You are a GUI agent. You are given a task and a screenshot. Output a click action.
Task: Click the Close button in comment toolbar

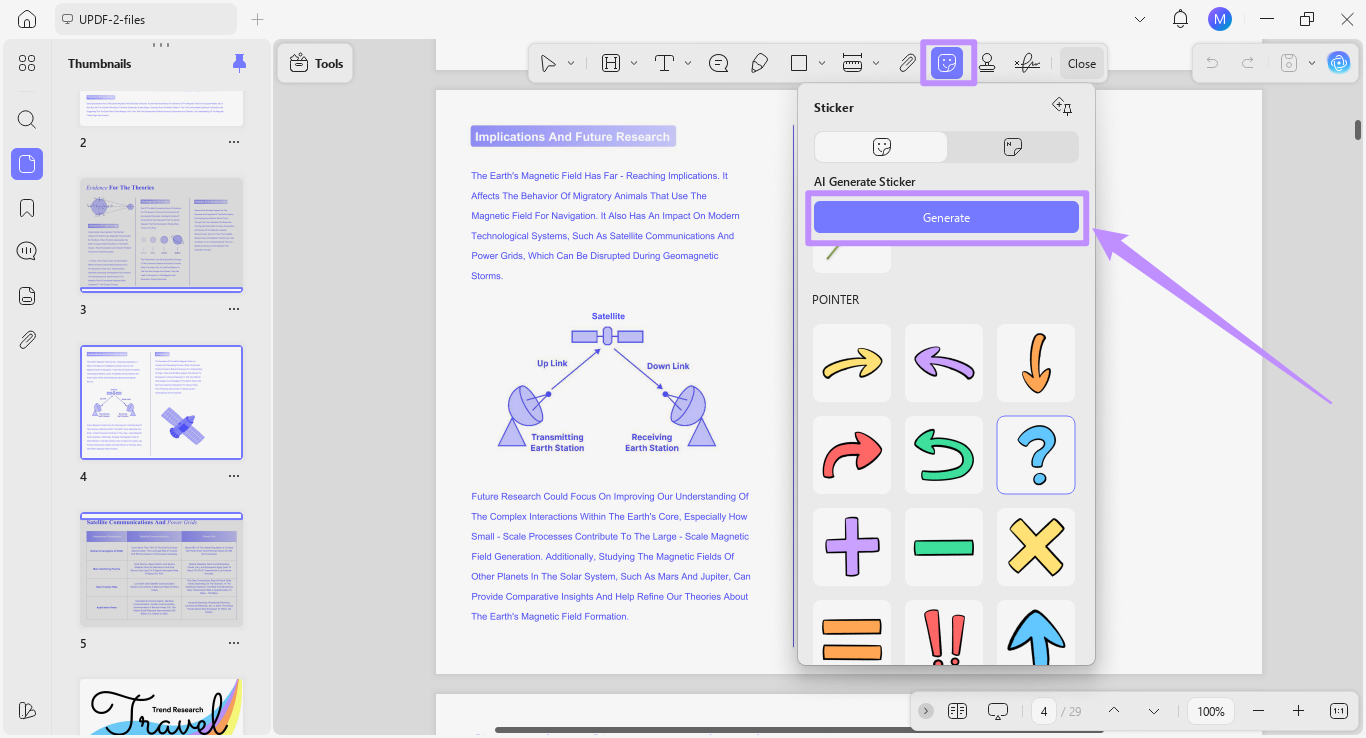click(1082, 63)
